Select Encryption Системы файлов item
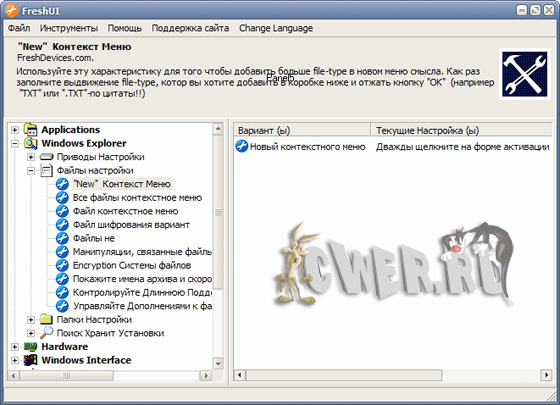 pos(132,265)
